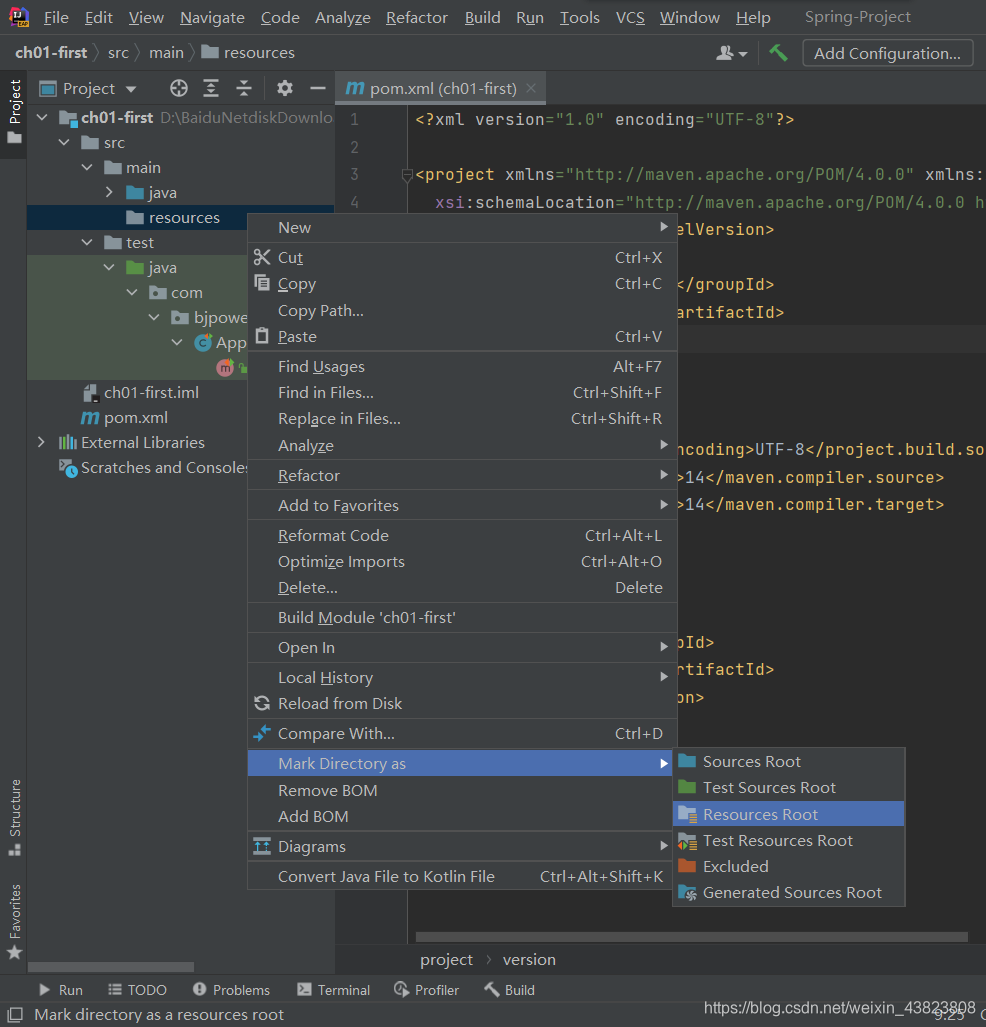Screen dimensions: 986x1027
Task: Collapse the src folder in tree
Action: [x=64, y=143]
